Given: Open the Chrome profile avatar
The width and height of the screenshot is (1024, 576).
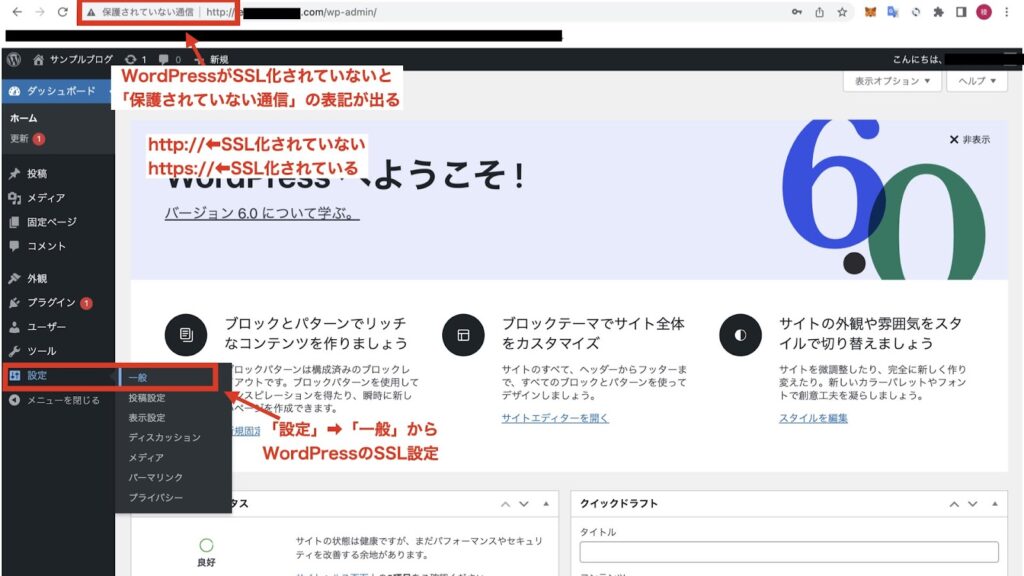Looking at the screenshot, I should [x=984, y=12].
